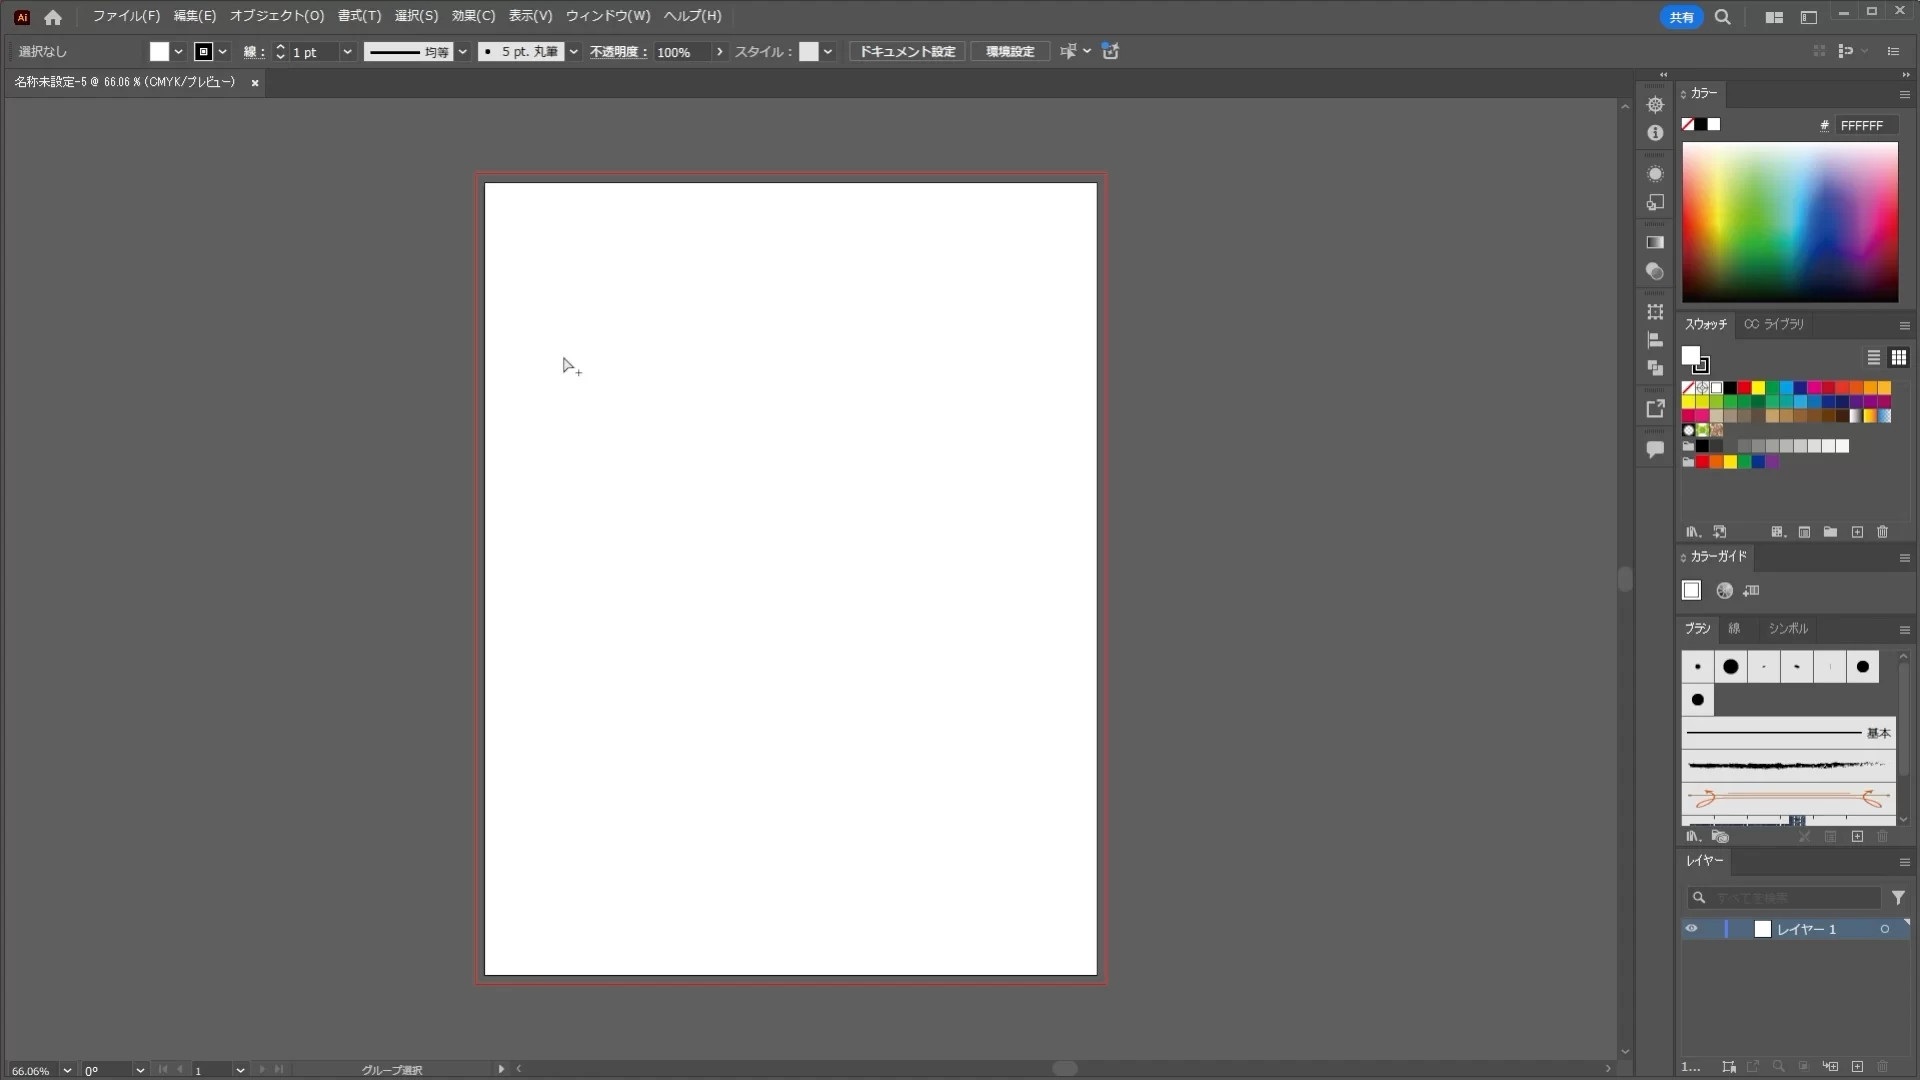The height and width of the screenshot is (1080, 1920).
Task: Click new swatch plus icon in Swatches panel
Action: tap(1857, 532)
